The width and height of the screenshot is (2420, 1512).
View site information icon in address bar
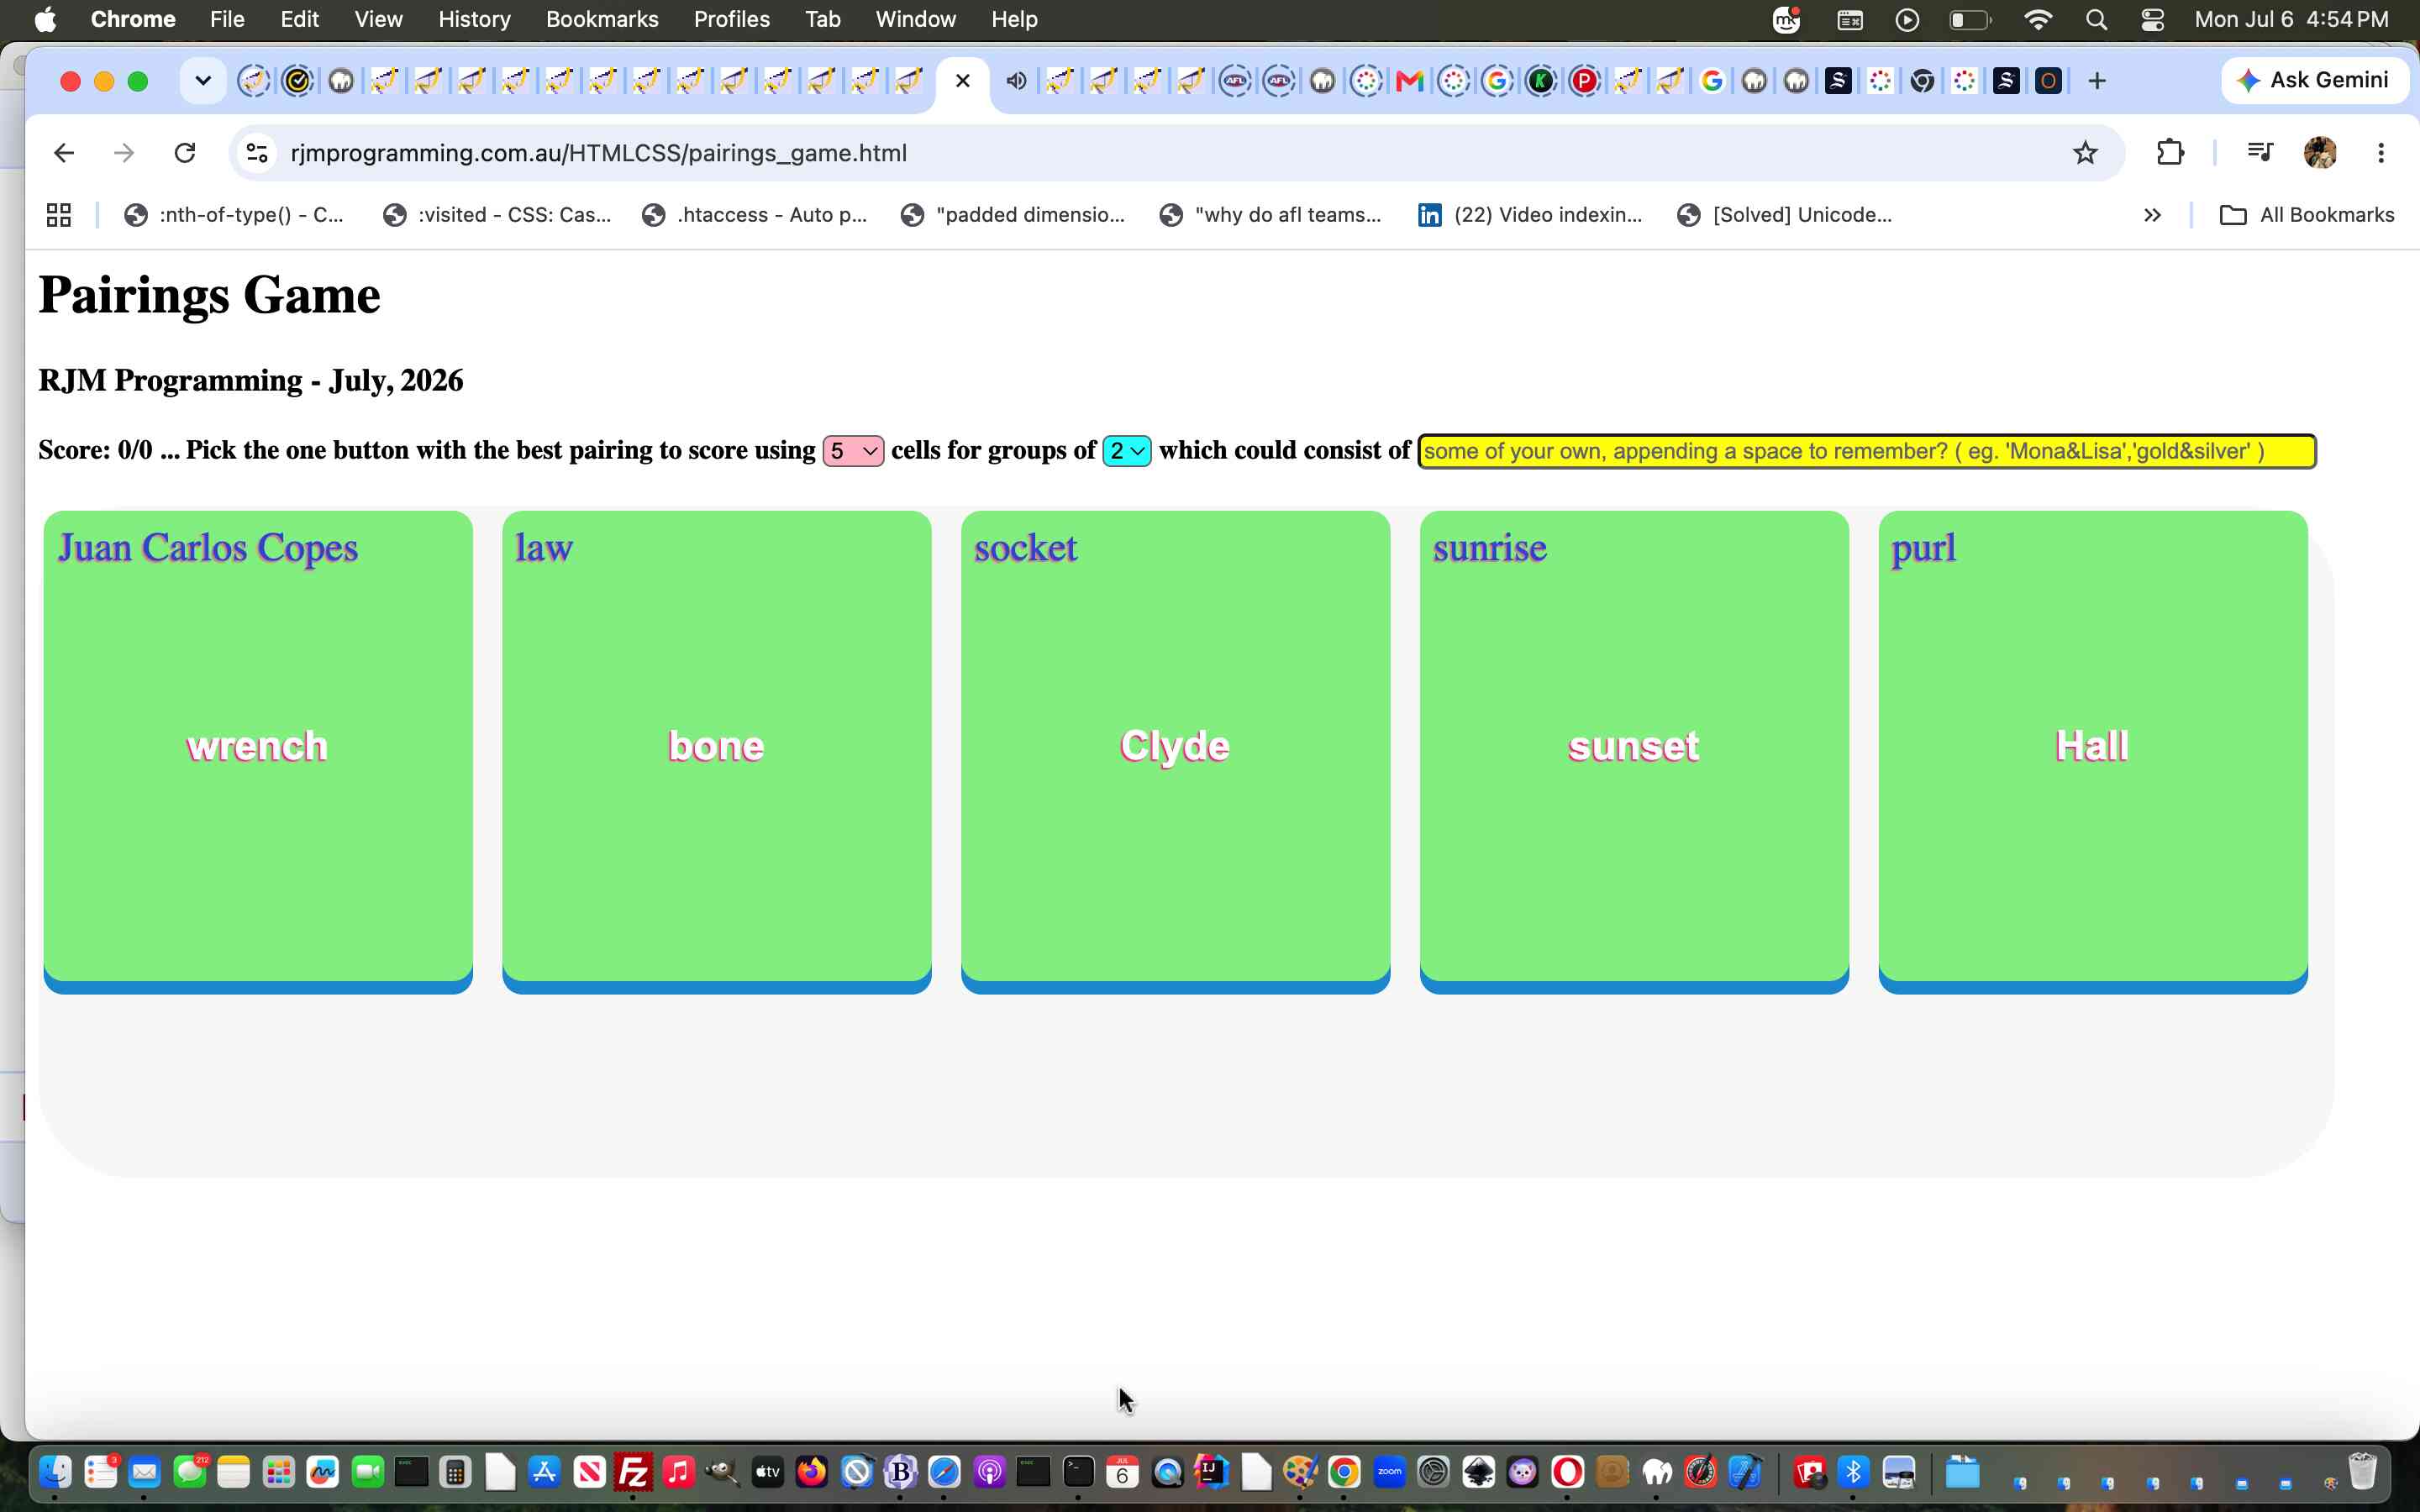(257, 153)
